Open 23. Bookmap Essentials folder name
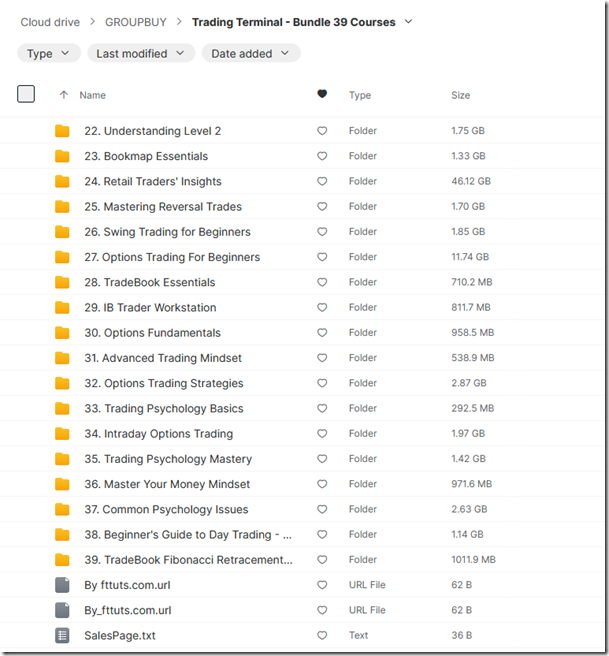The width and height of the screenshot is (609, 656). point(146,156)
